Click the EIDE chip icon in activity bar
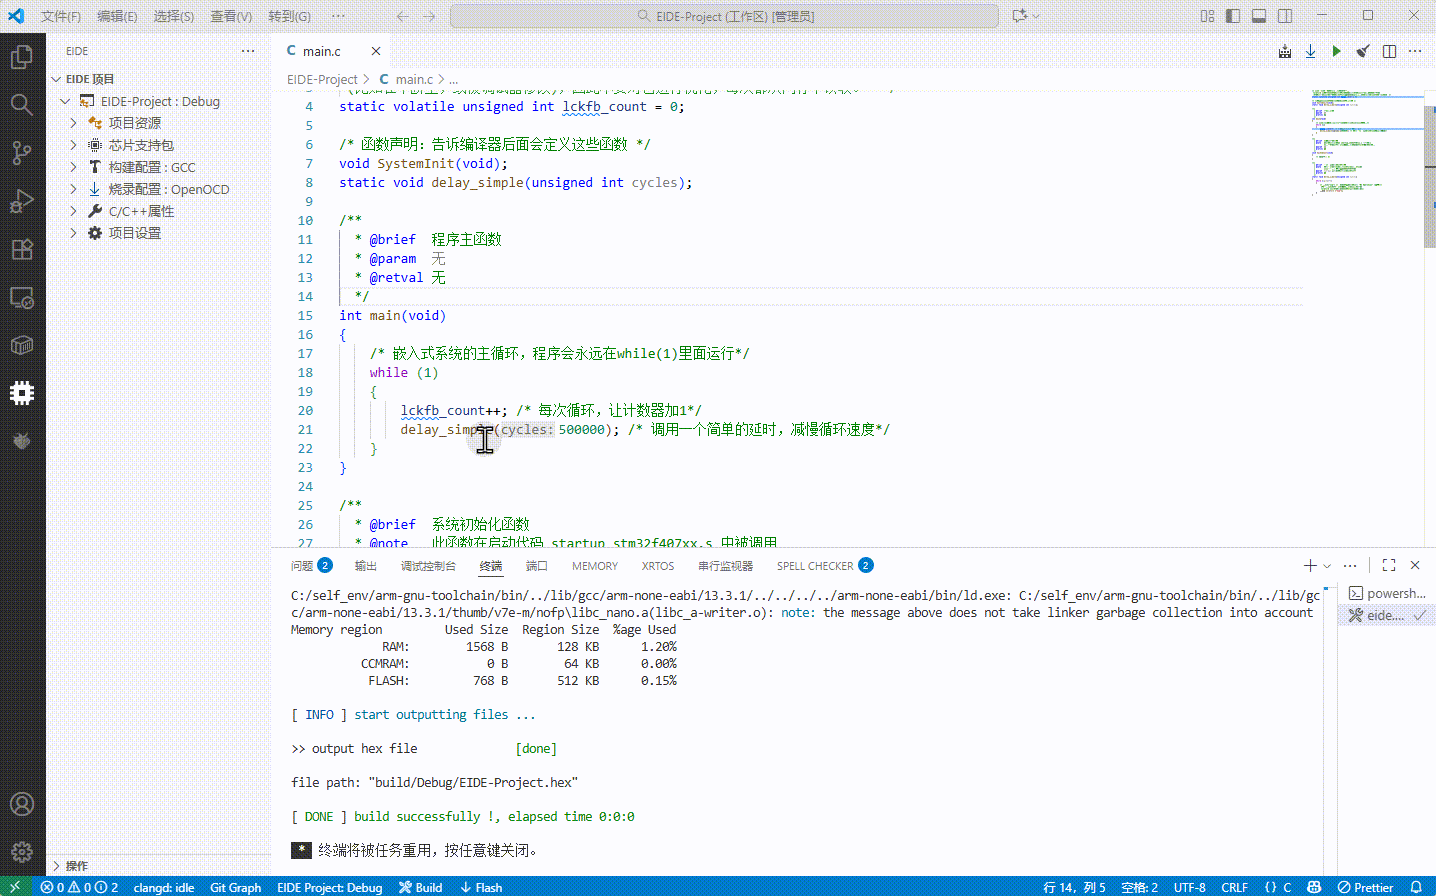 coord(22,393)
